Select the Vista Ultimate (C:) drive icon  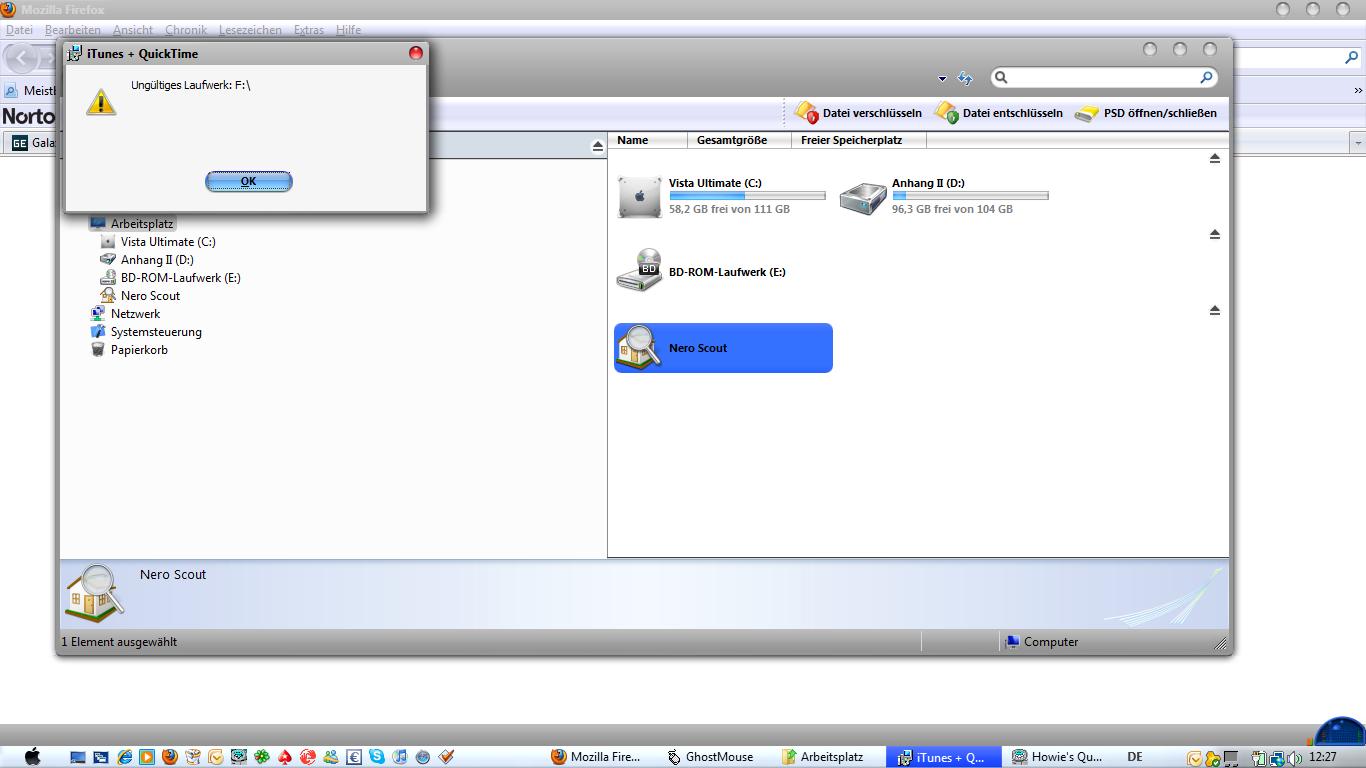pos(639,196)
